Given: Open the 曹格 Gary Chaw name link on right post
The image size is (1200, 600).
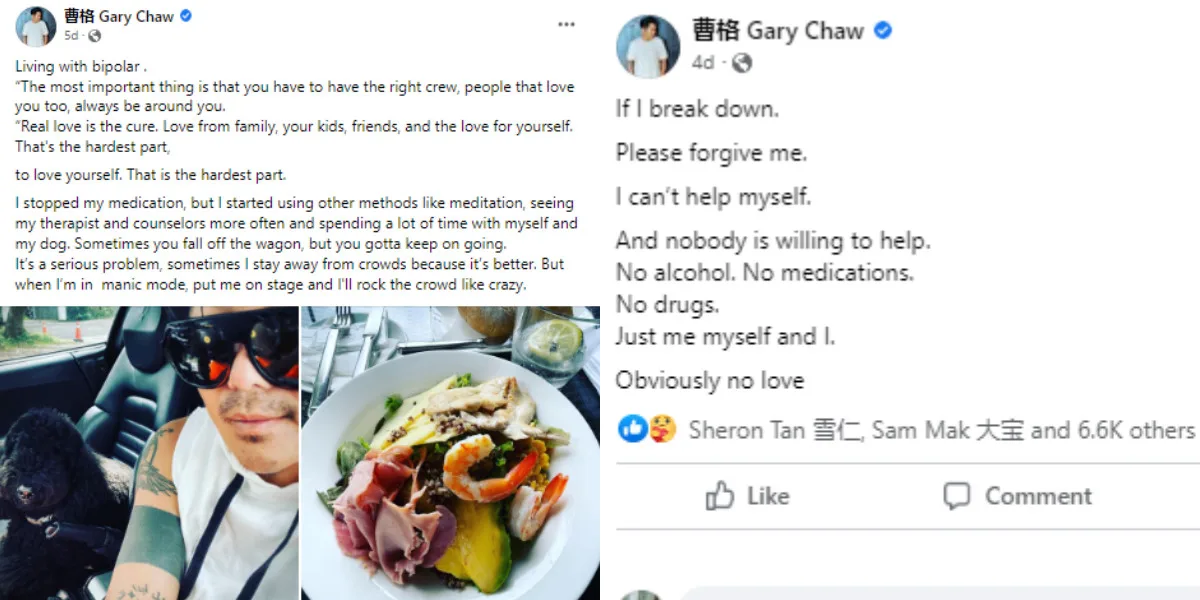Looking at the screenshot, I should tap(778, 31).
